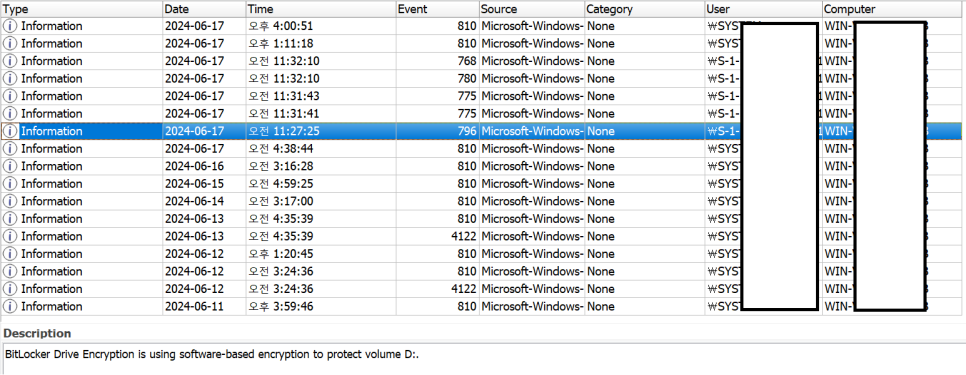Screen dimensions: 966x375
Task: Sort the list by the Event column header
Action: pos(437,9)
